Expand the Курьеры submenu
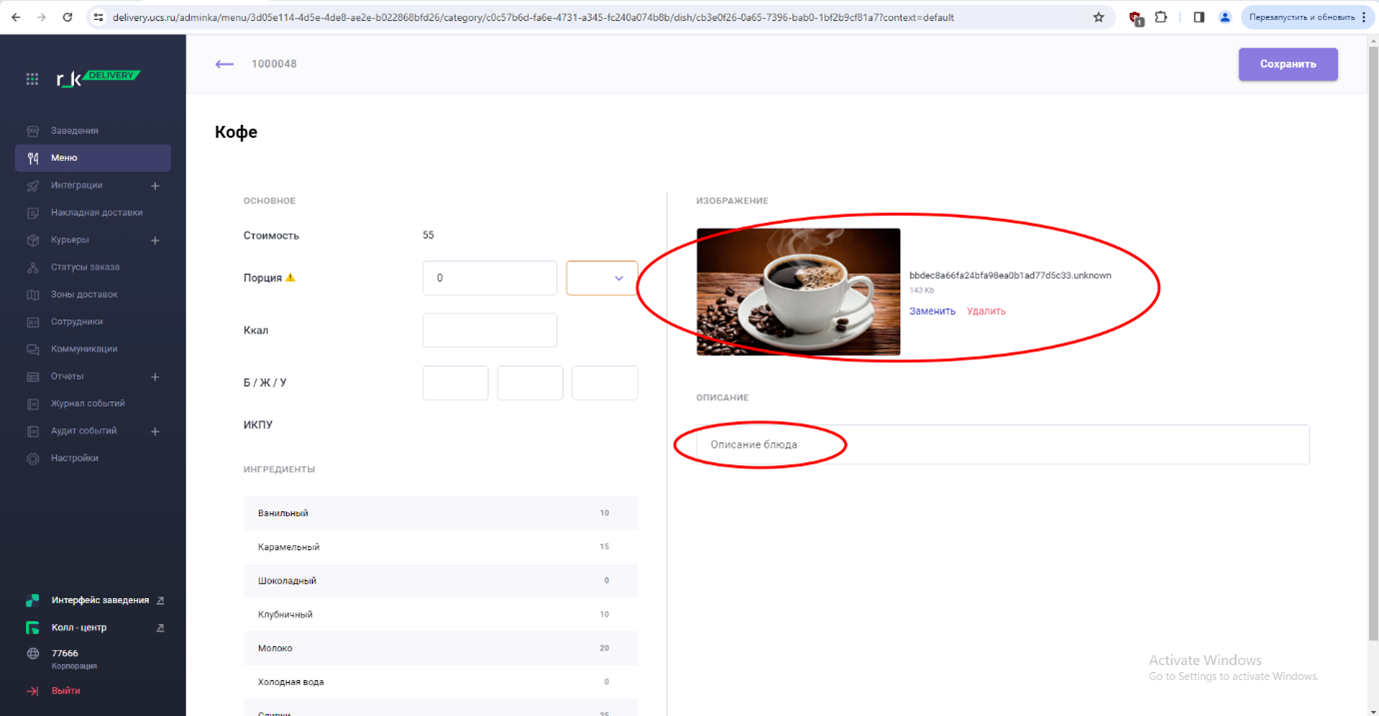Screen dimensions: 1379x716 (155, 241)
